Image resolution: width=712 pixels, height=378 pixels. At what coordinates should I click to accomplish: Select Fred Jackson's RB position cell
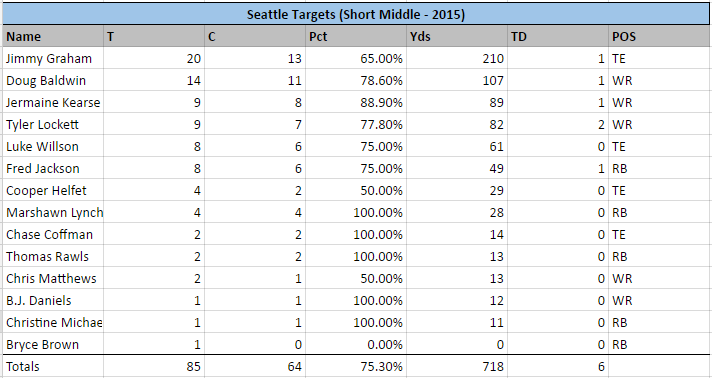click(659, 169)
